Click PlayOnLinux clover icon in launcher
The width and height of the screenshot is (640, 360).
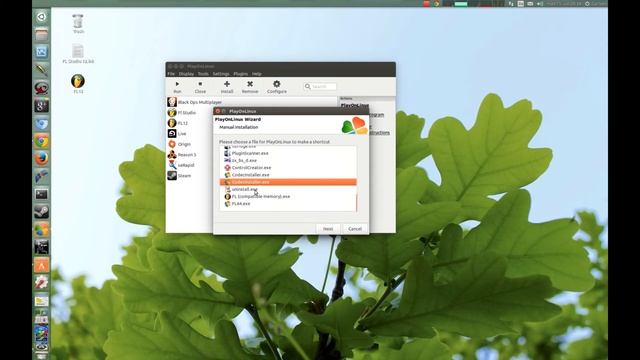click(41, 229)
